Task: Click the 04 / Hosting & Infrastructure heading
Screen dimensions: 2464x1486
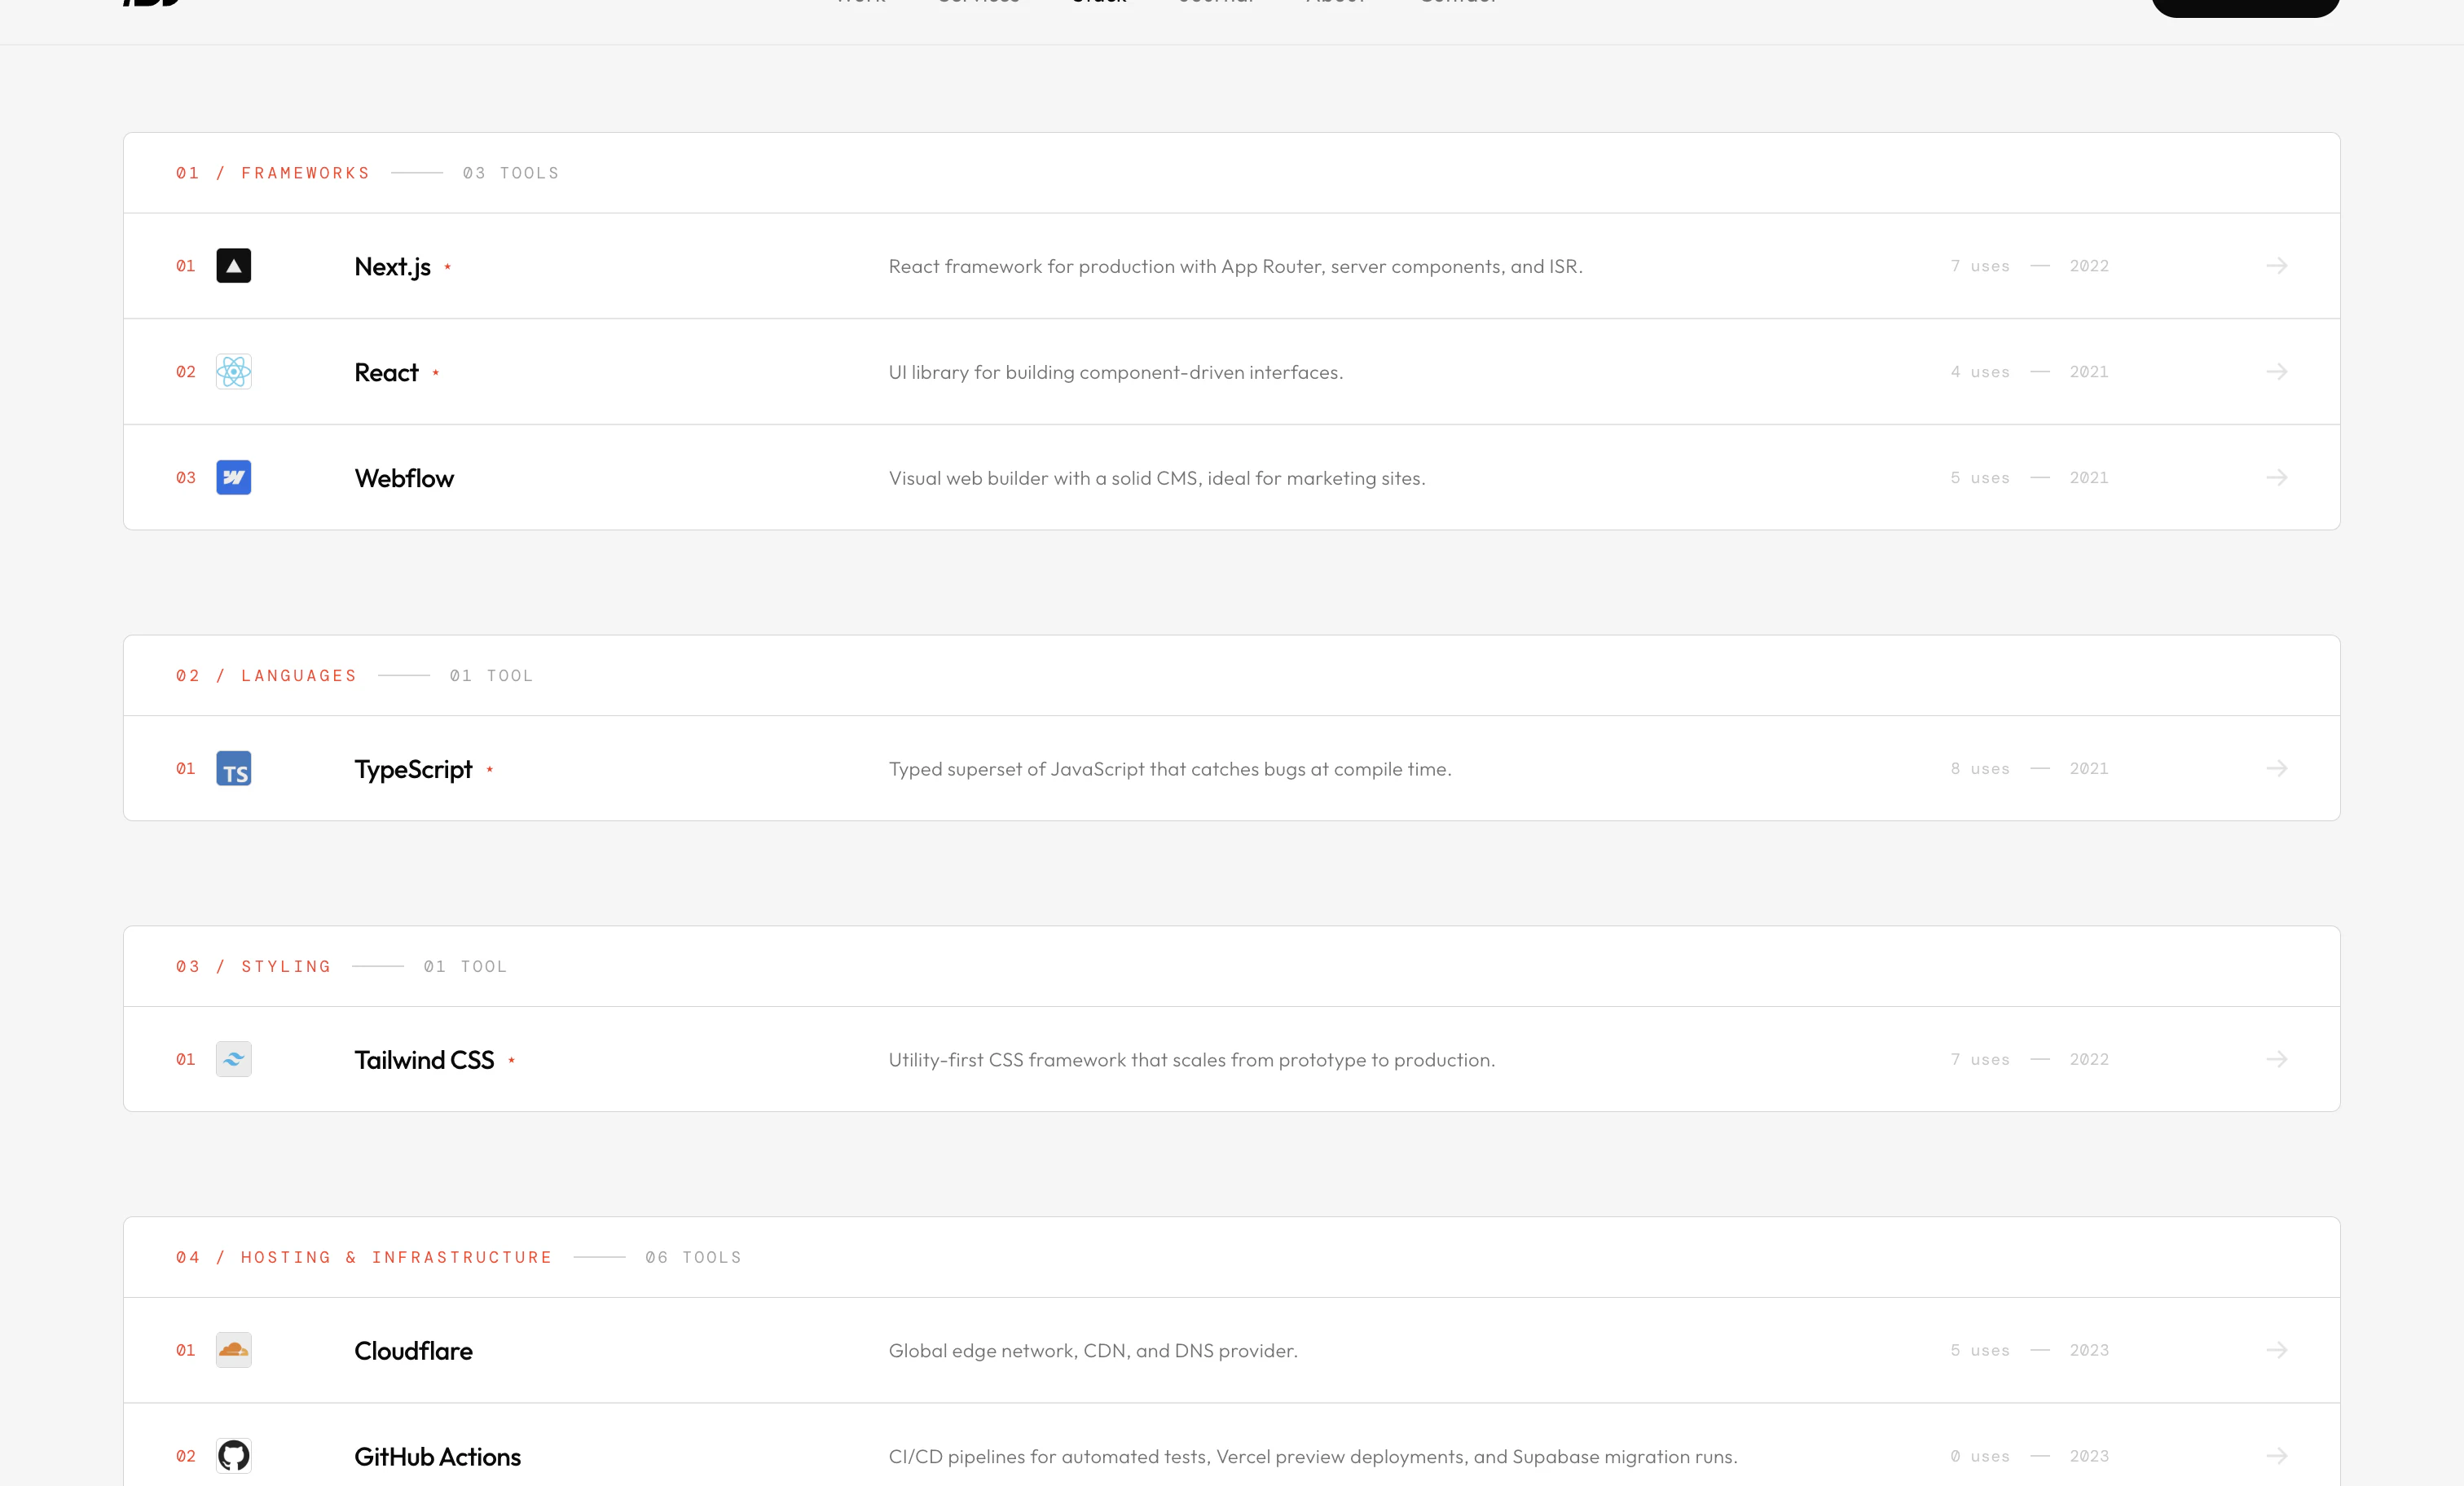Action: [x=364, y=1257]
